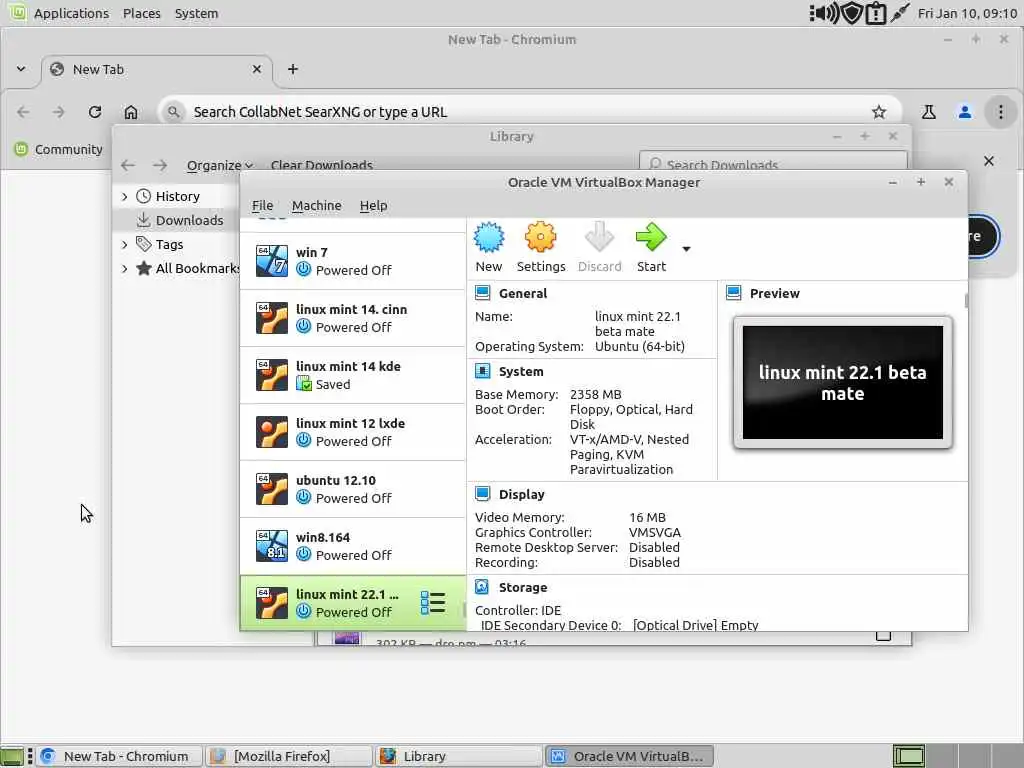
Task: Open the General section header icon
Action: click(x=483, y=293)
